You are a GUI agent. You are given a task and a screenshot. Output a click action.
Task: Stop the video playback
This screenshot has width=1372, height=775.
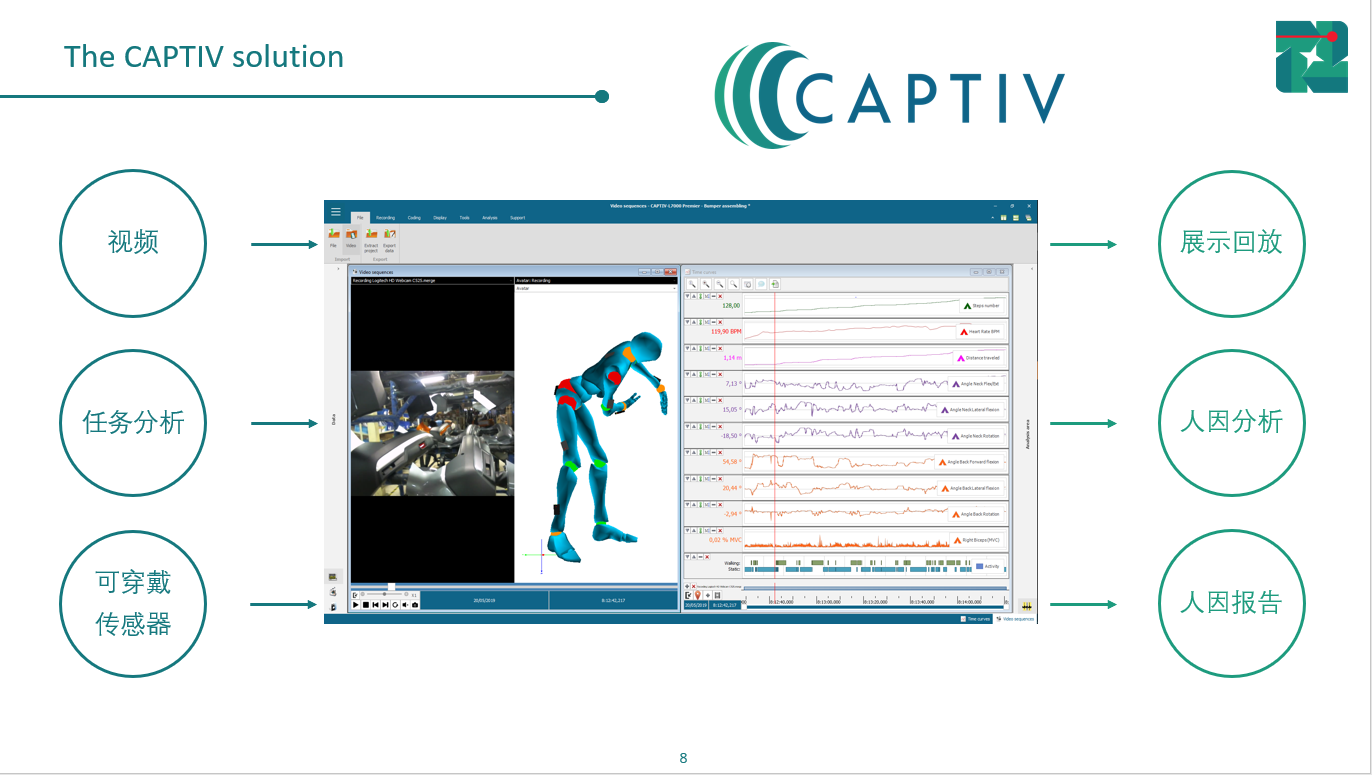[x=365, y=605]
